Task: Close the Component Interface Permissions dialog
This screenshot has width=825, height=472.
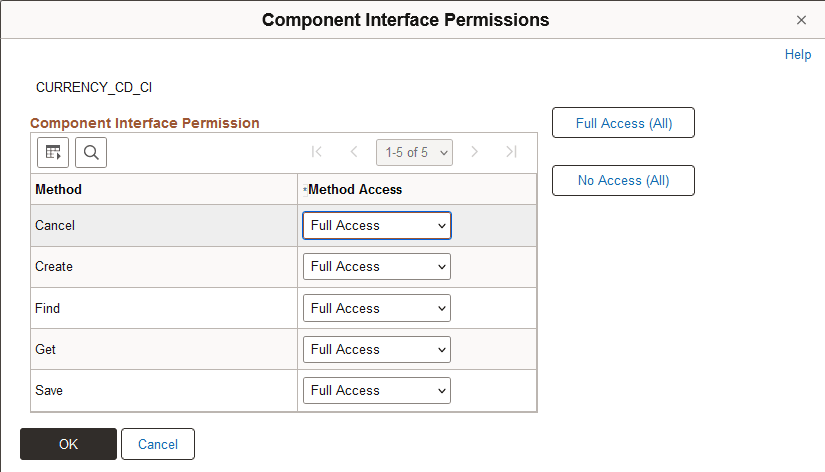Action: (x=801, y=20)
